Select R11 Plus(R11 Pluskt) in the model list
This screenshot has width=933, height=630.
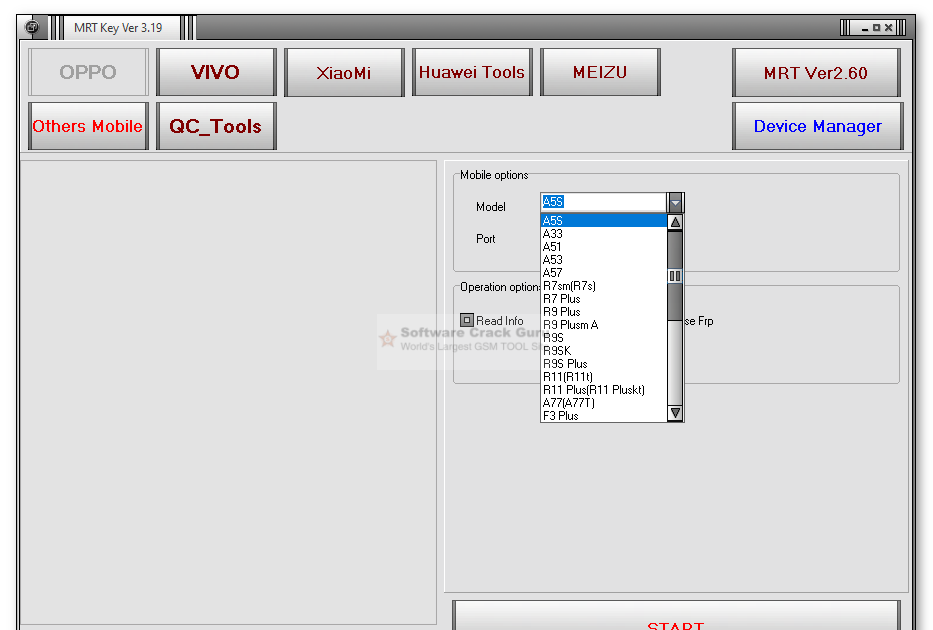pyautogui.click(x=603, y=390)
